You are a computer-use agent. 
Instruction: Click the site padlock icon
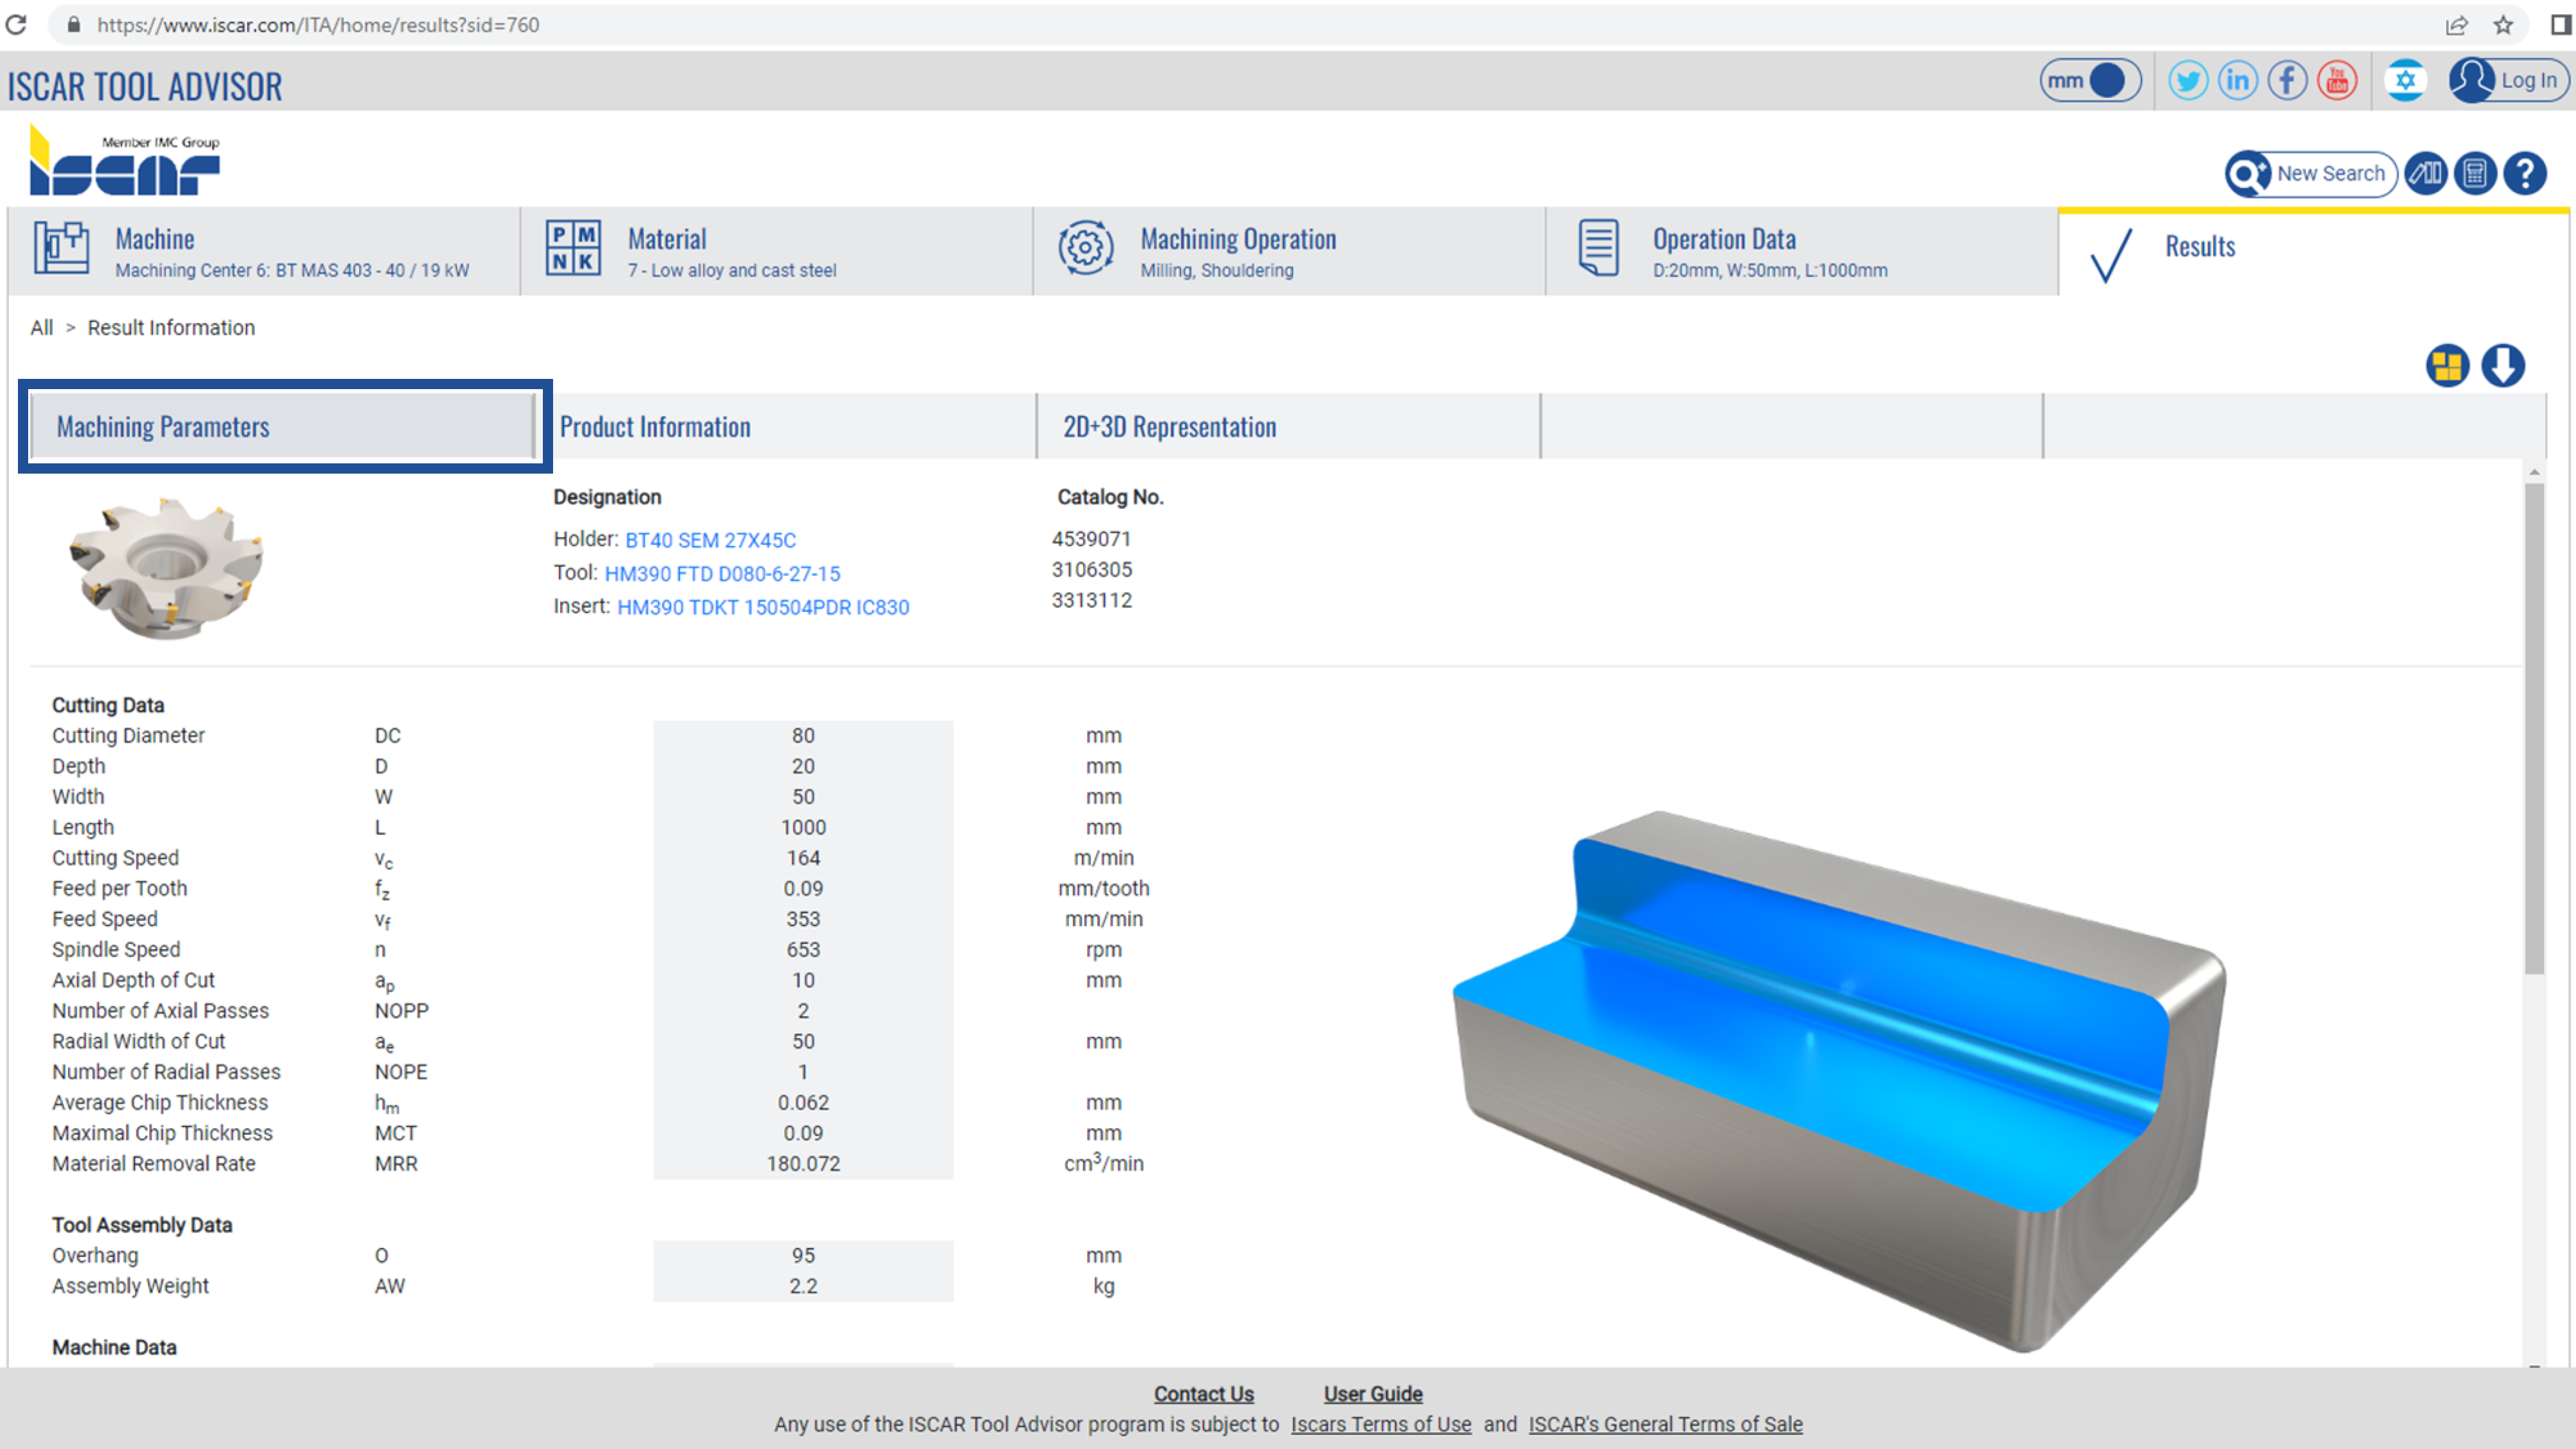click(73, 25)
